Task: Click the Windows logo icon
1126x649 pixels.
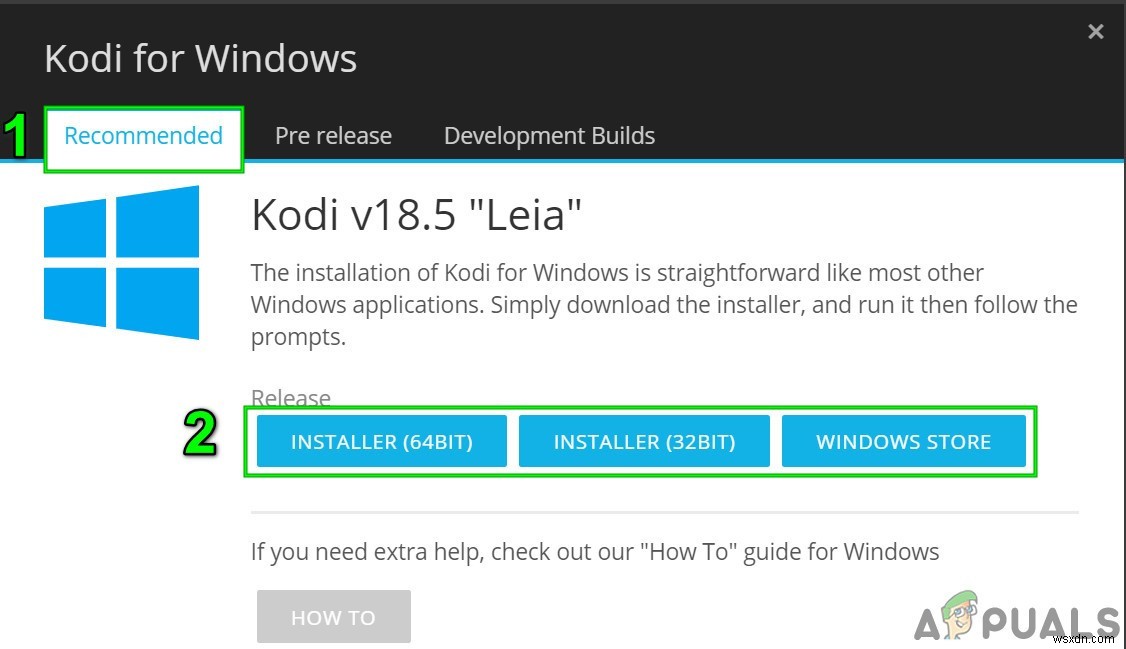Action: point(120,262)
